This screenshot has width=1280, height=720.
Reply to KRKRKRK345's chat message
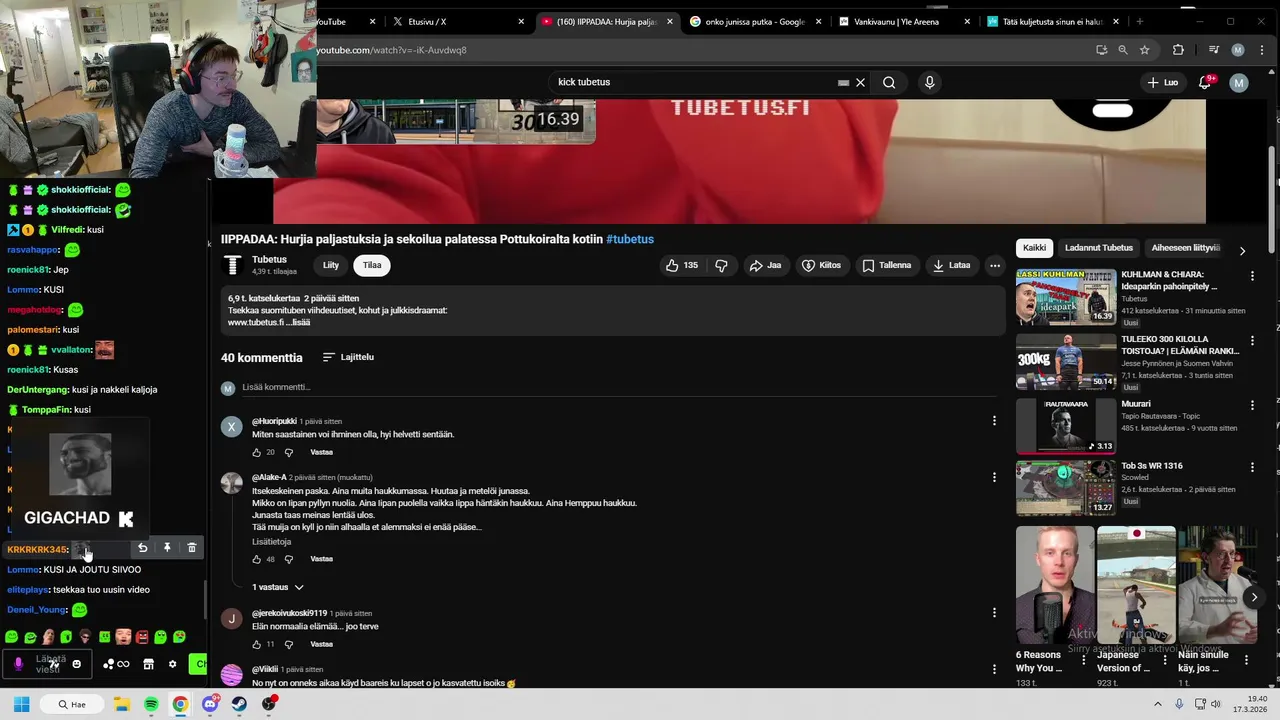coord(142,548)
